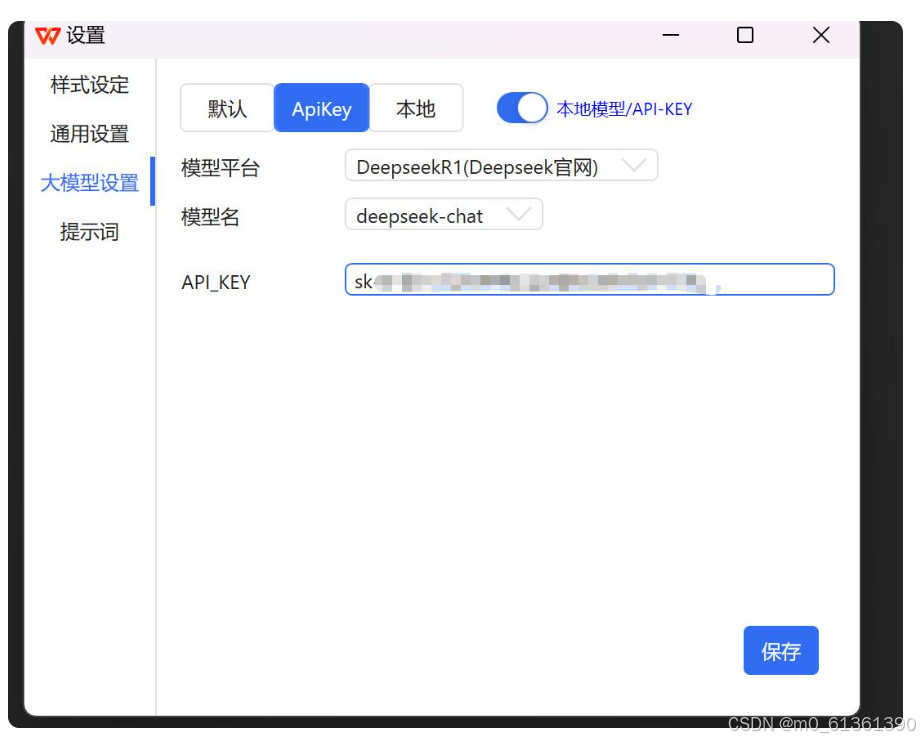Open the 模型平台 dropdown
Viewport: 920px width, 740px height.
coord(502,166)
